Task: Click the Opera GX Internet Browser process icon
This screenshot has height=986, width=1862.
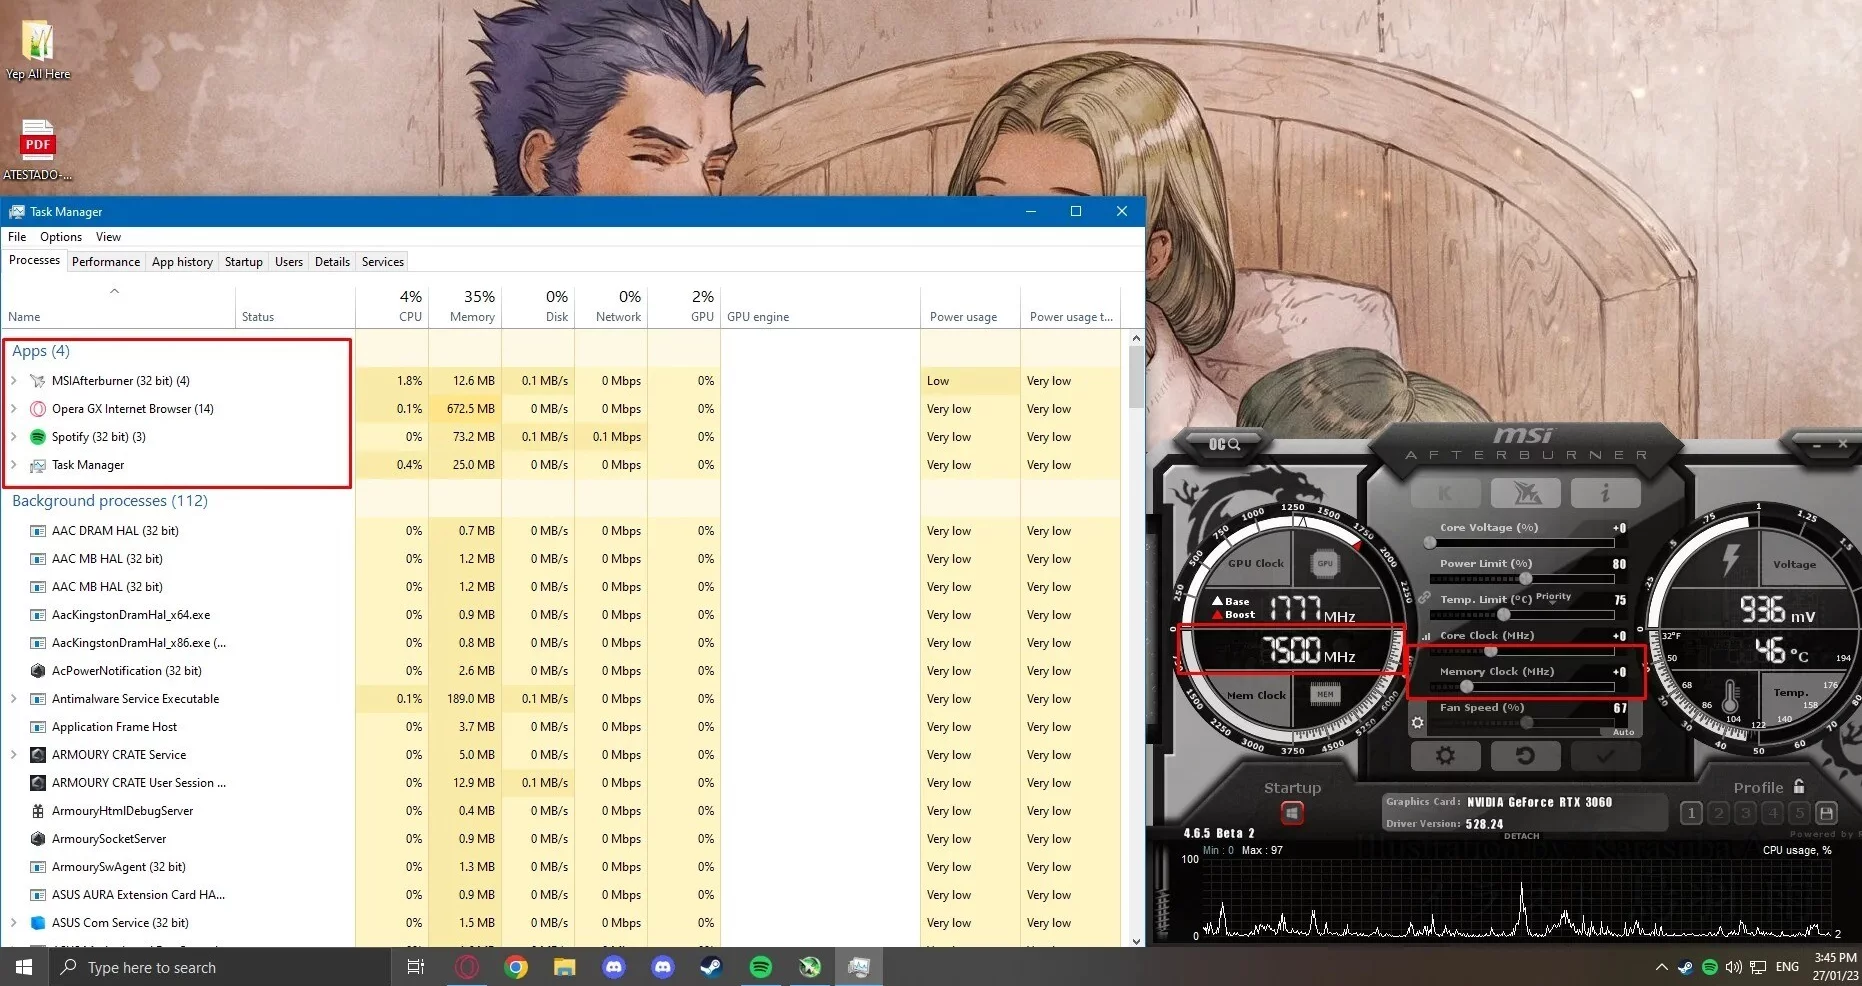Action: click(x=38, y=409)
